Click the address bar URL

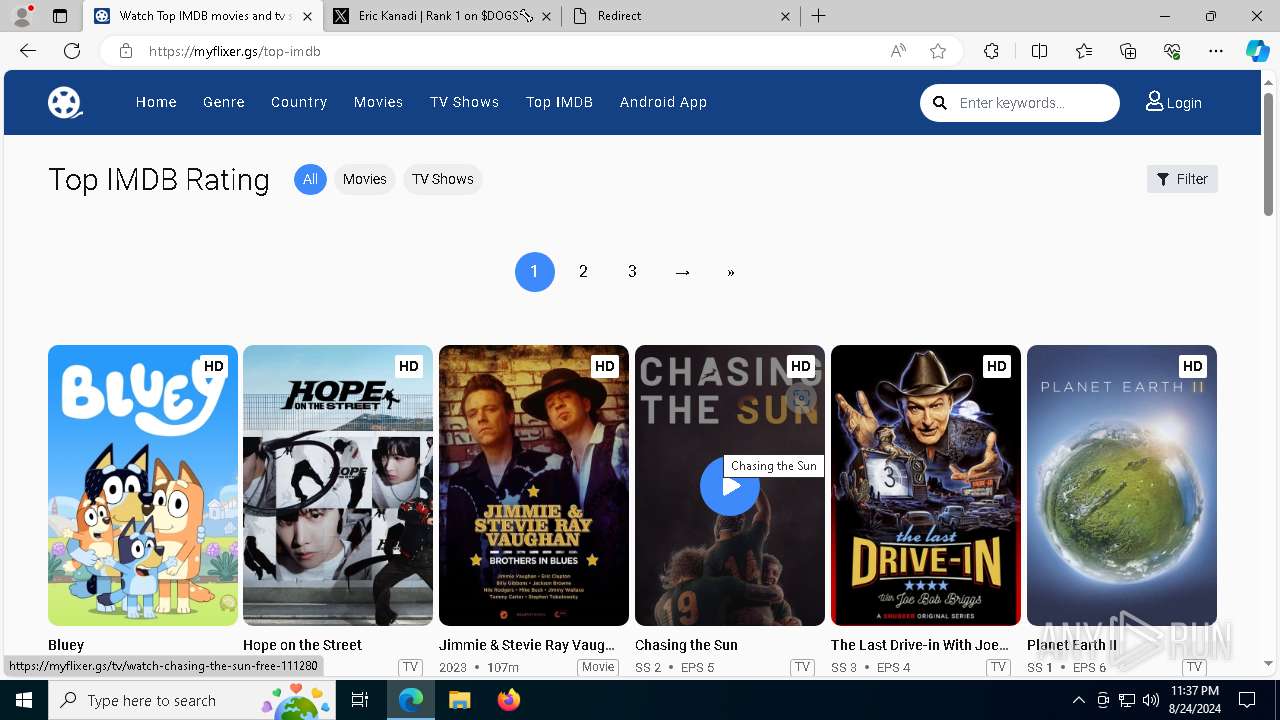click(234, 51)
